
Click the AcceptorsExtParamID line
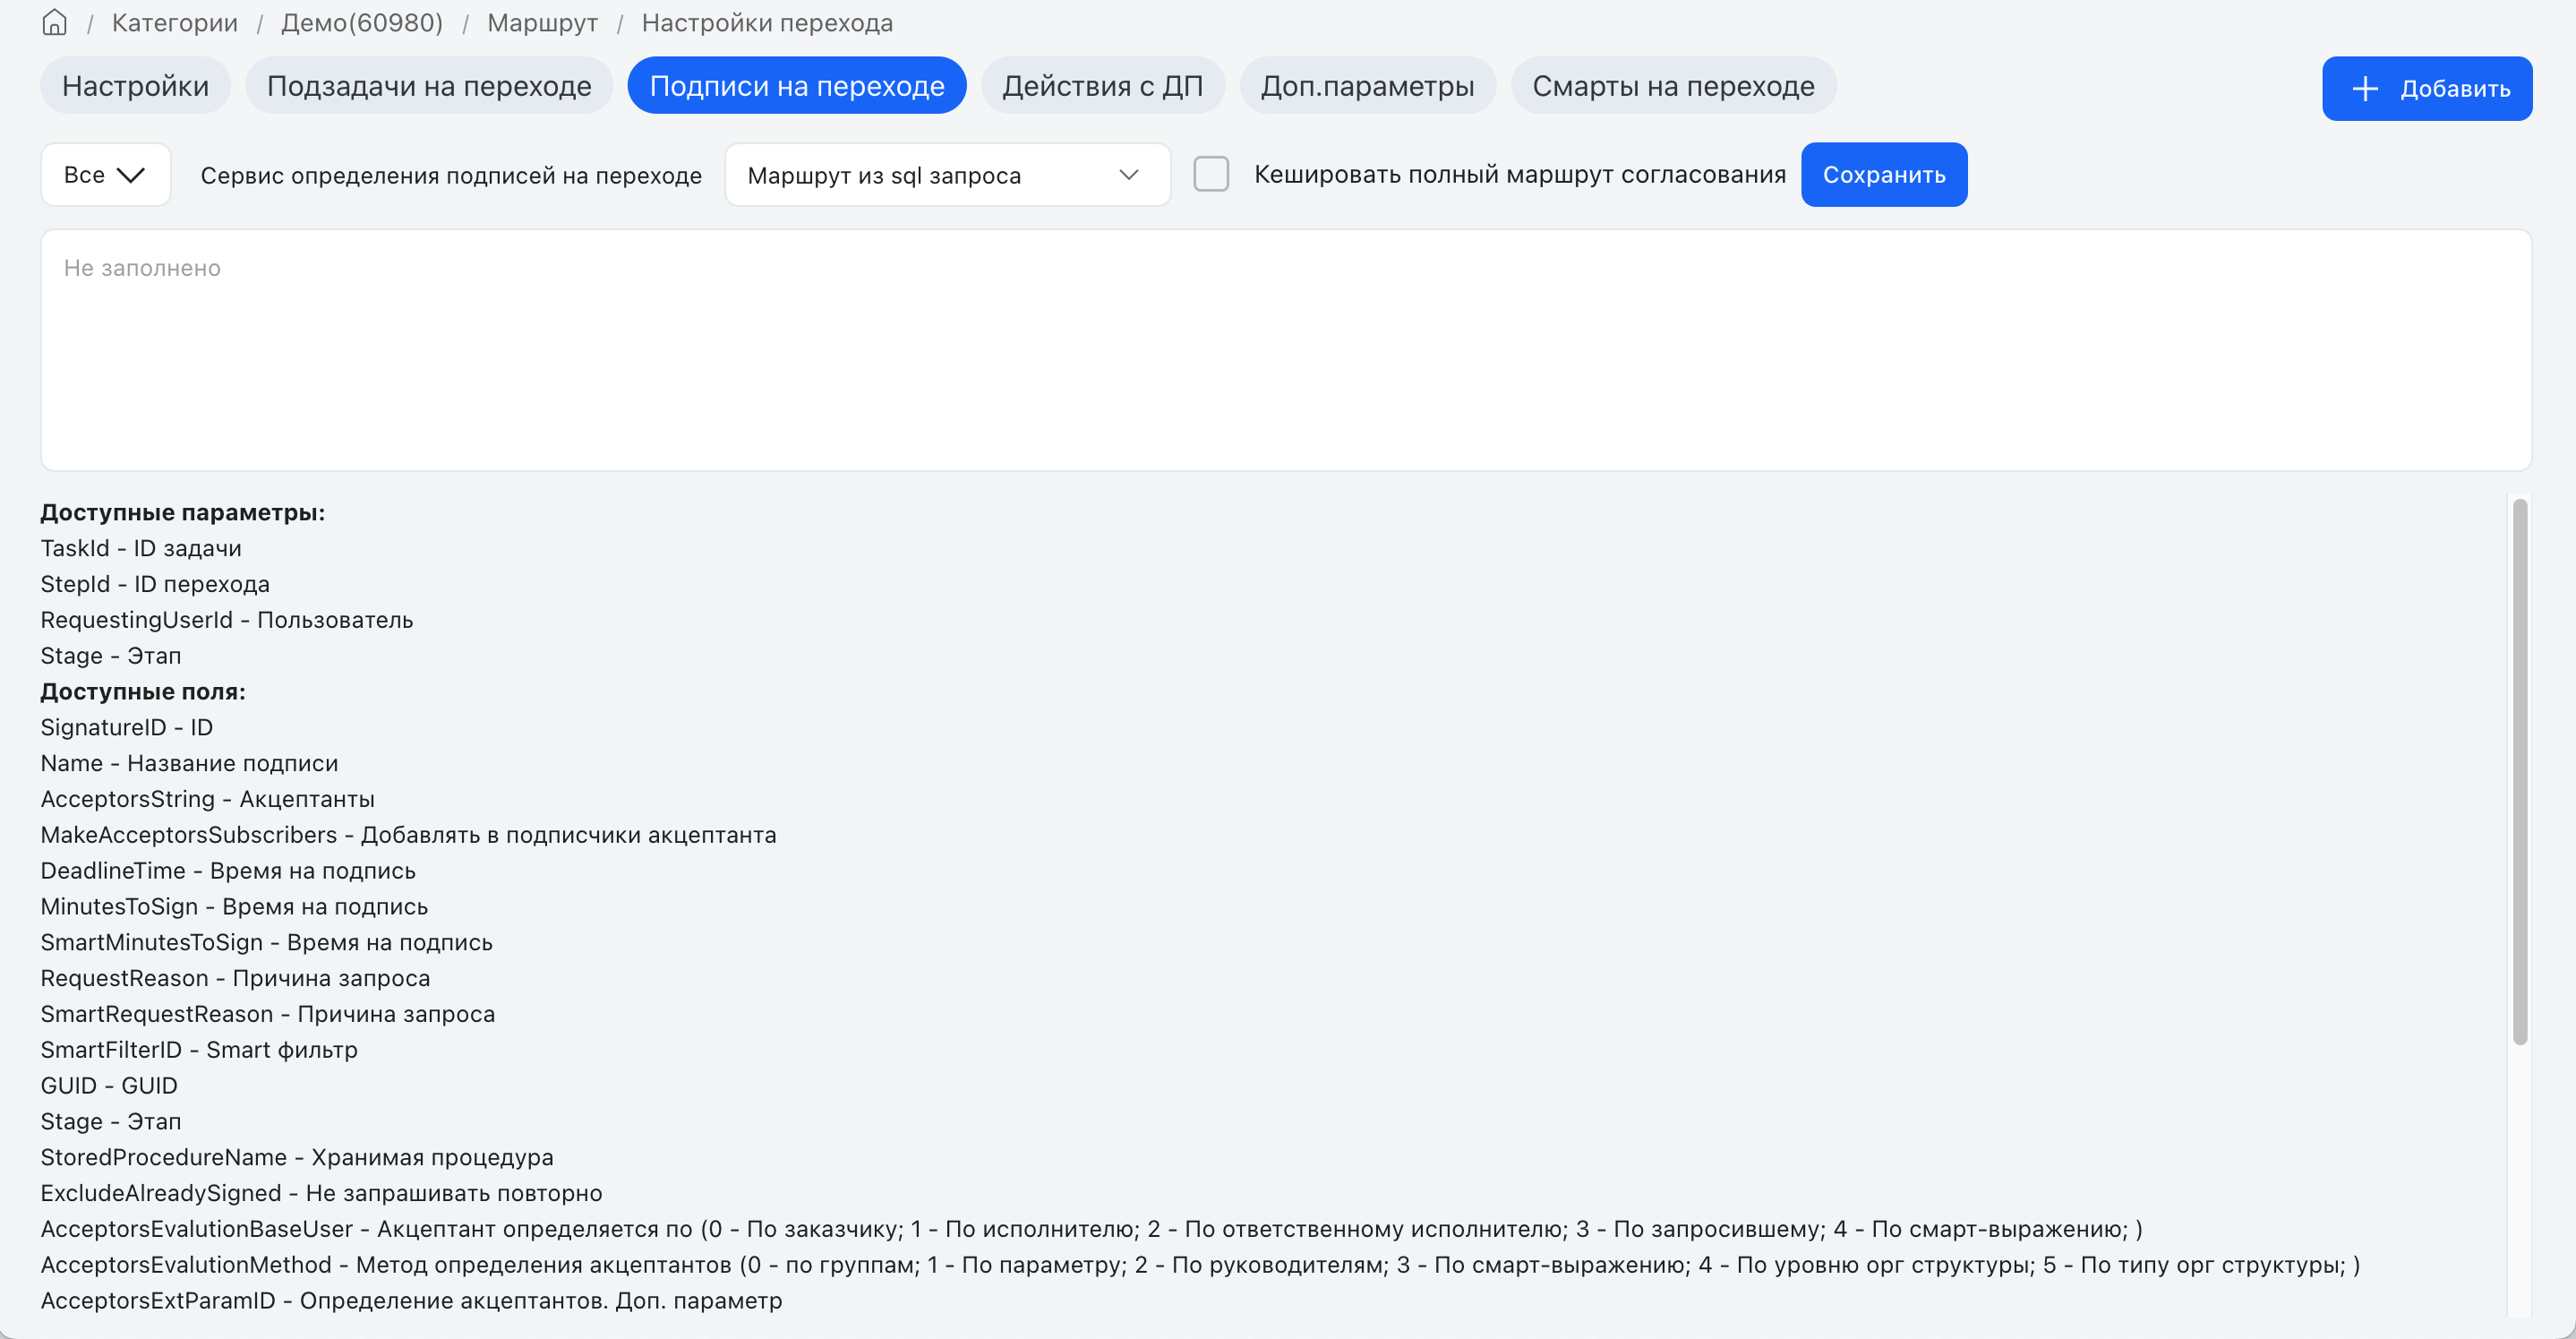(x=412, y=1301)
